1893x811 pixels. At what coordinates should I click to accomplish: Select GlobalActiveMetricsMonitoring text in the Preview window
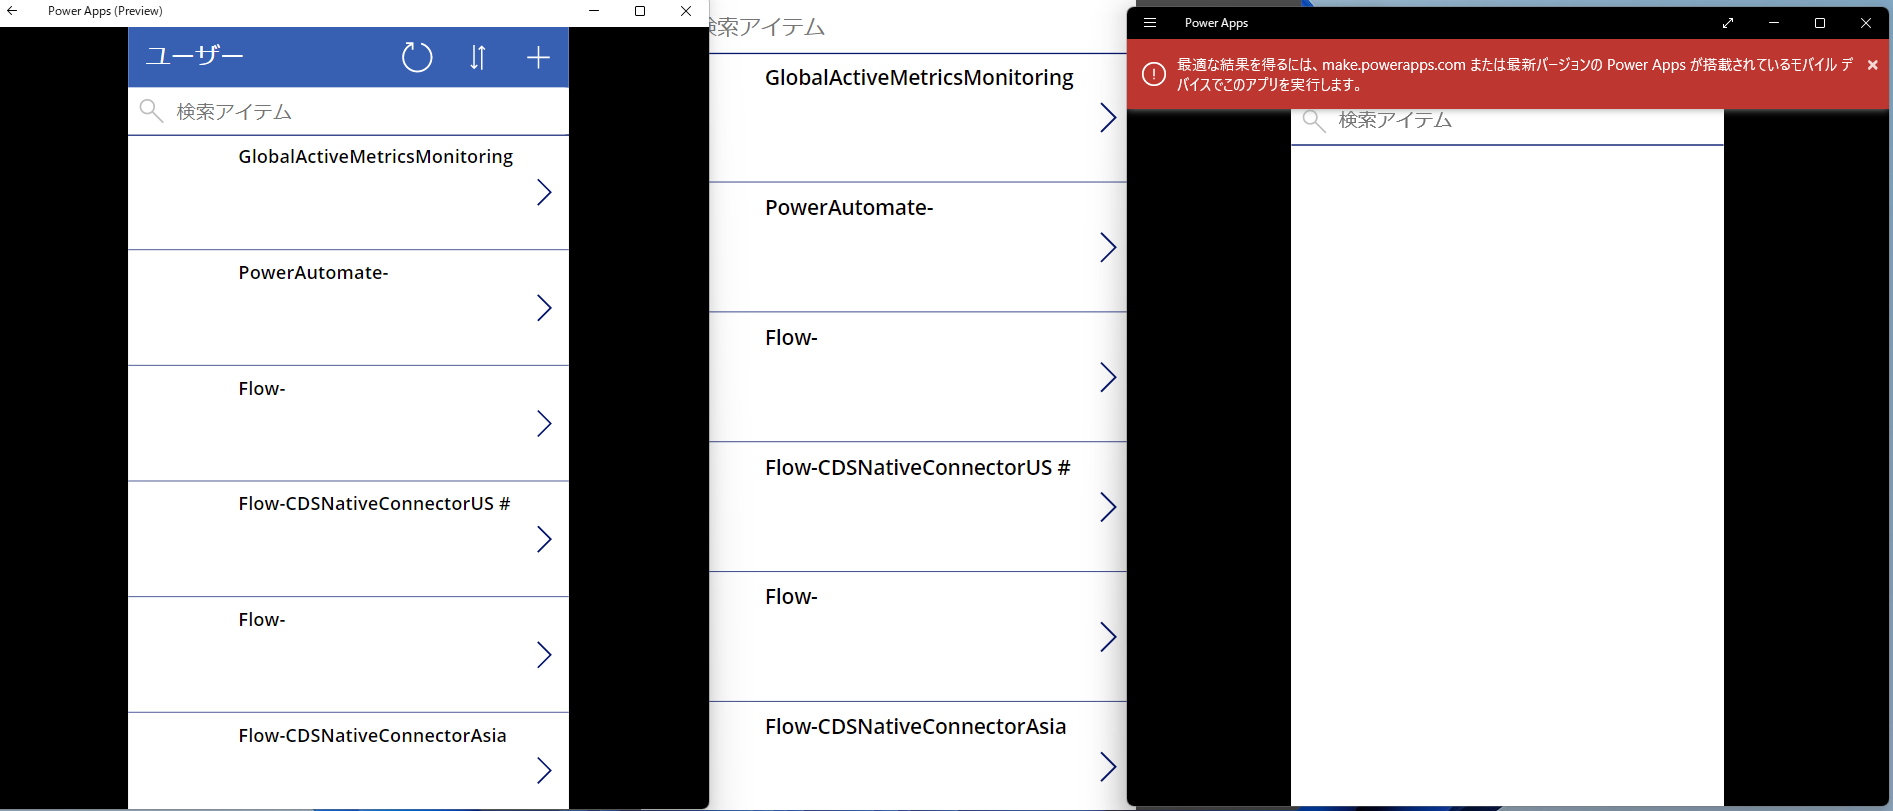click(376, 157)
